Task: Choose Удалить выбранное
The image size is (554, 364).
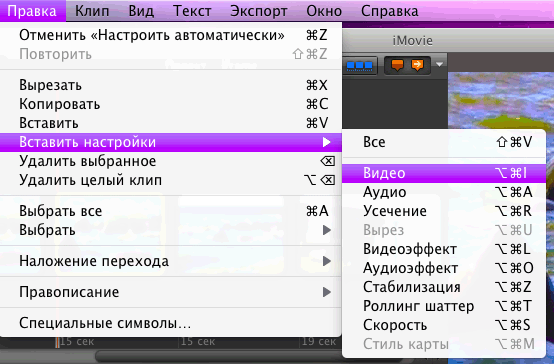Action: [x=171, y=162]
